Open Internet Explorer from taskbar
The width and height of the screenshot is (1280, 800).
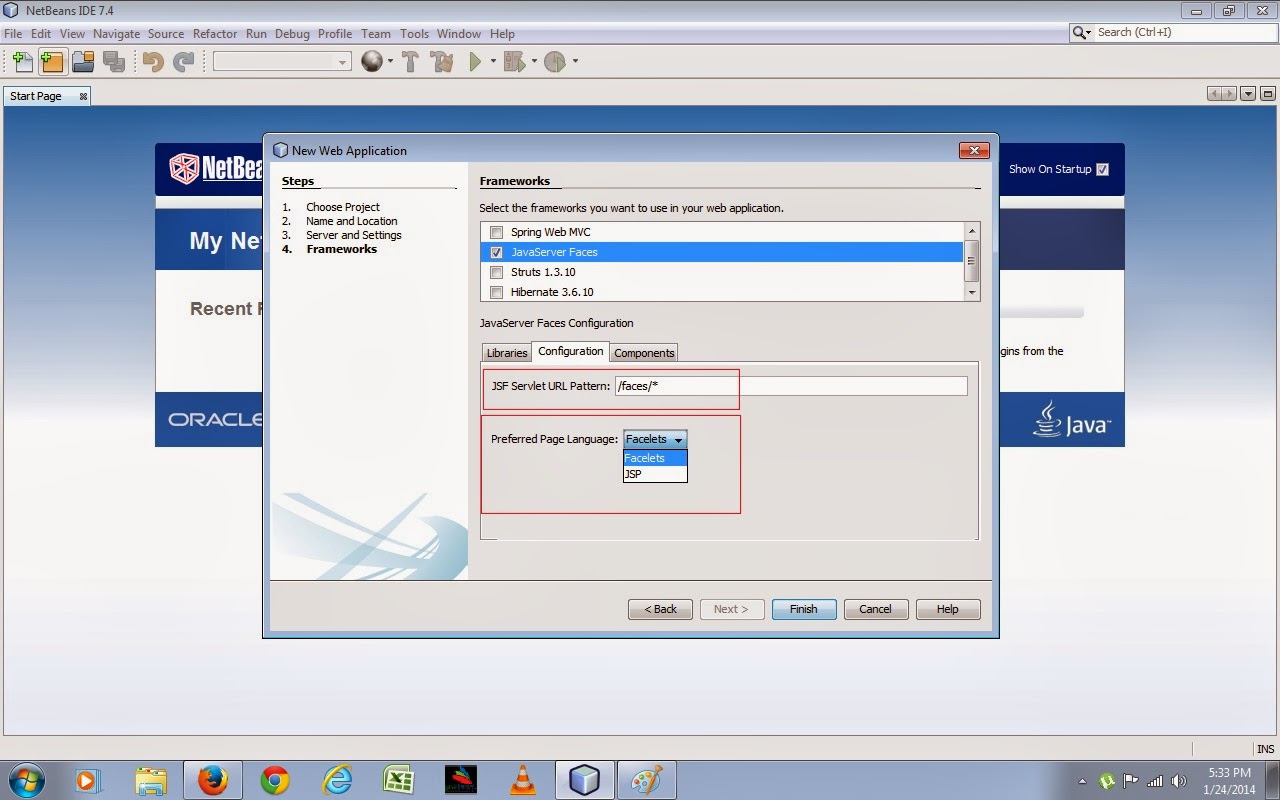[337, 780]
